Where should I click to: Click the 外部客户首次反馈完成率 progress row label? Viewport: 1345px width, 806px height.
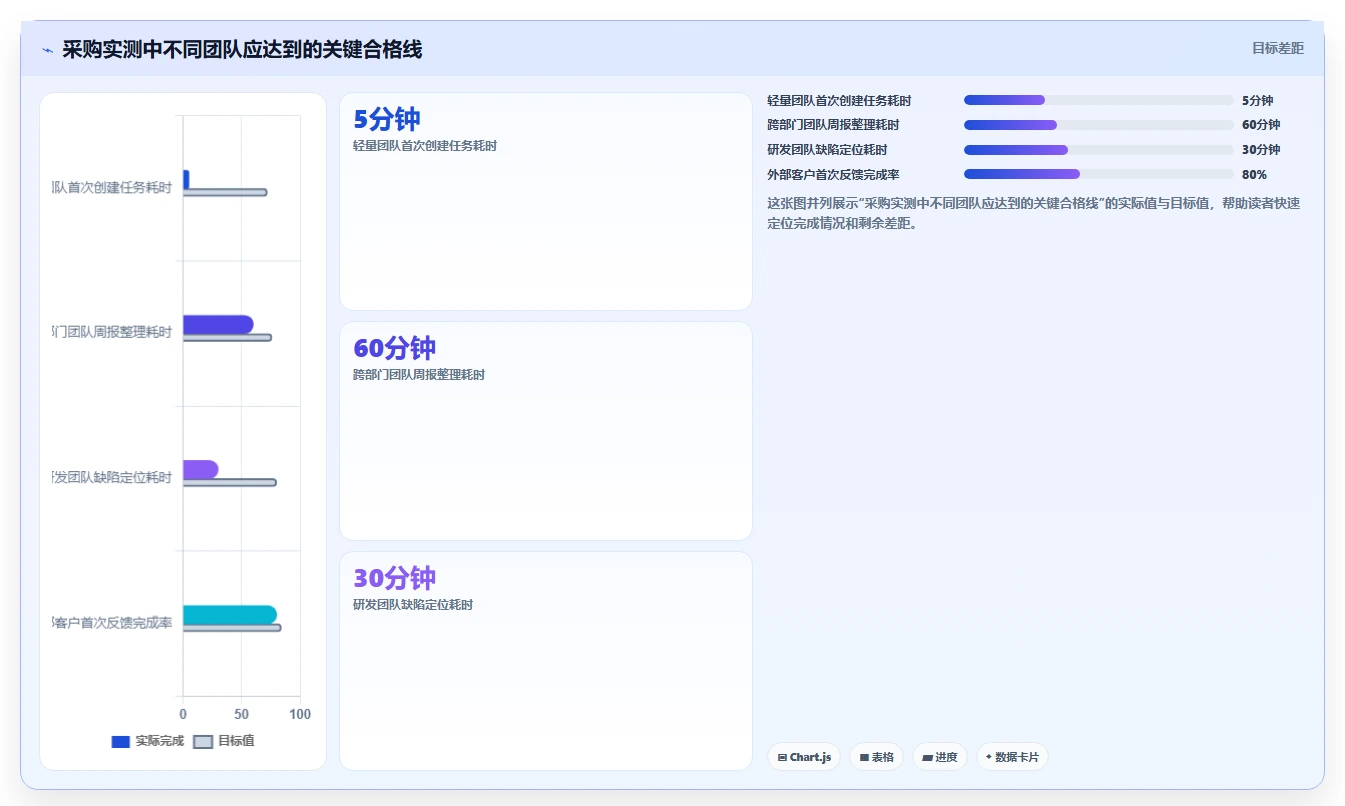(x=833, y=174)
